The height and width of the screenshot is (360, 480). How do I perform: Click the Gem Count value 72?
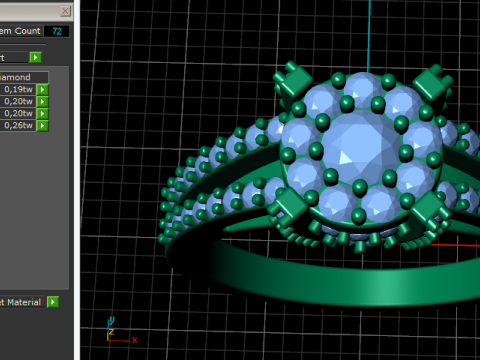pyautogui.click(x=57, y=31)
